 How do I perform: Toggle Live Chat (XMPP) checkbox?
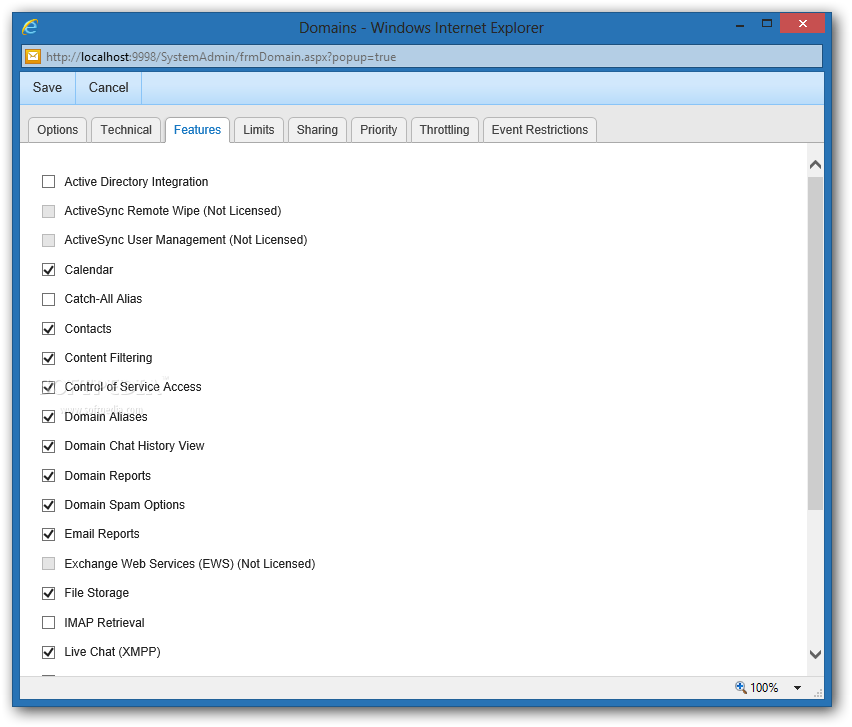tap(48, 652)
